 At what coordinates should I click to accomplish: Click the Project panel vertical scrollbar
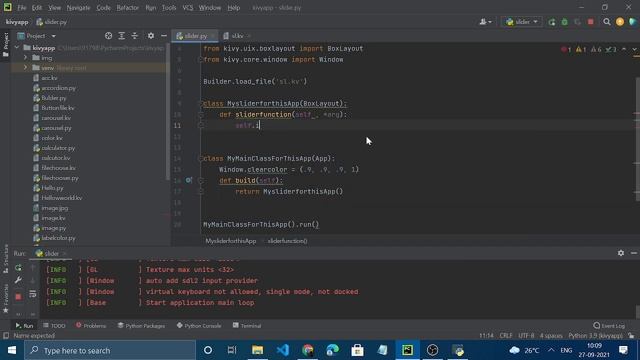(168, 111)
